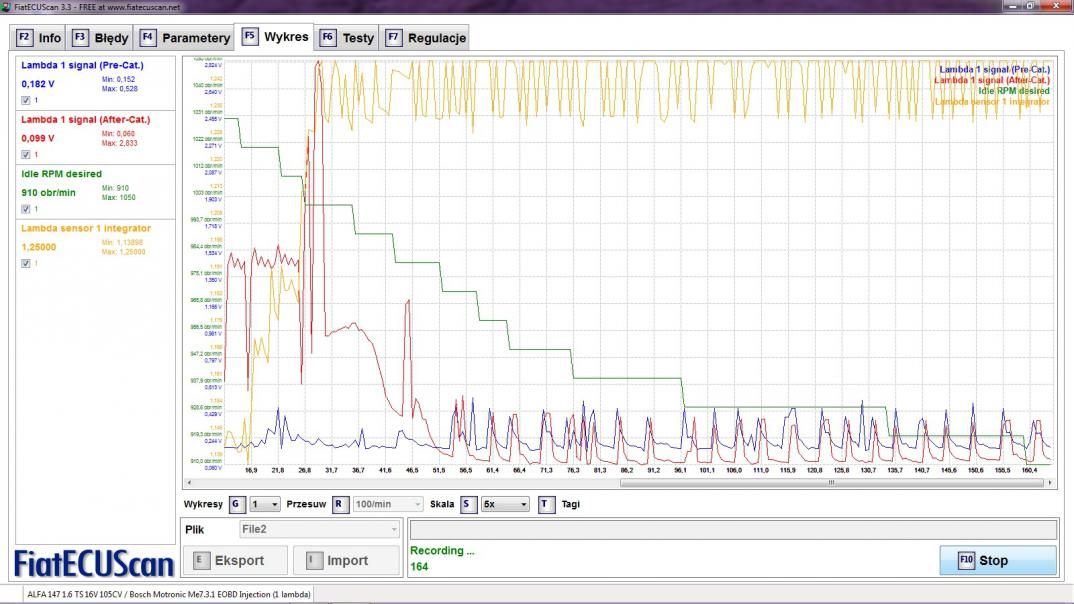Click the F4 key icon beside Parametery

[148, 38]
